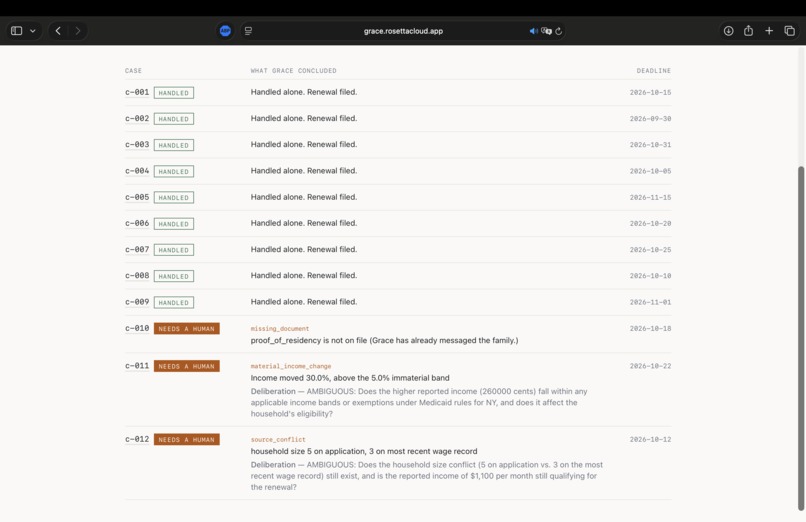This screenshot has width=806, height=522.
Task: Click the grace.rosettacloud.app address bar
Action: coord(403,31)
